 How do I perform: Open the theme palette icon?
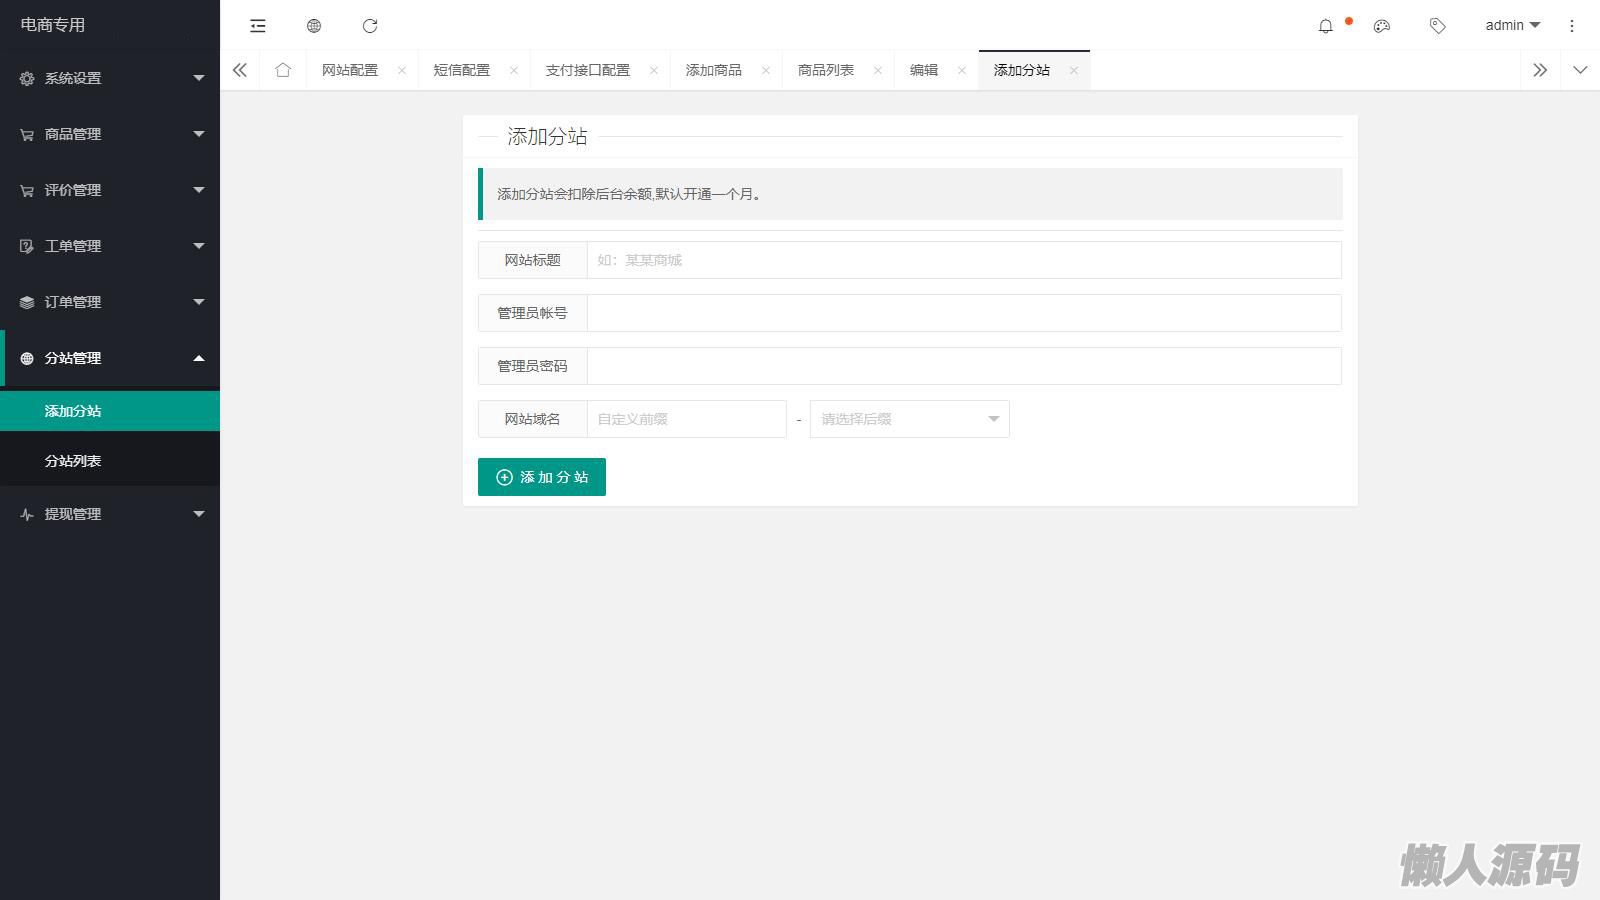coord(1382,26)
